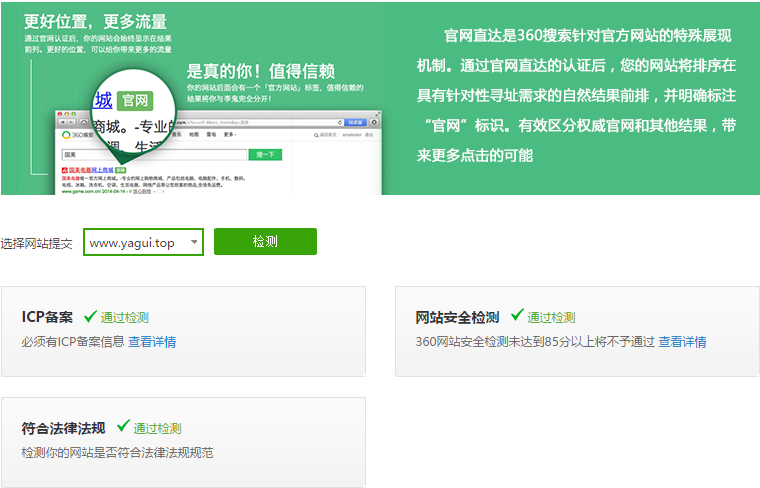Click the 必须有ICP备案信息 text
This screenshot has height=488, width=760.
[x=73, y=342]
